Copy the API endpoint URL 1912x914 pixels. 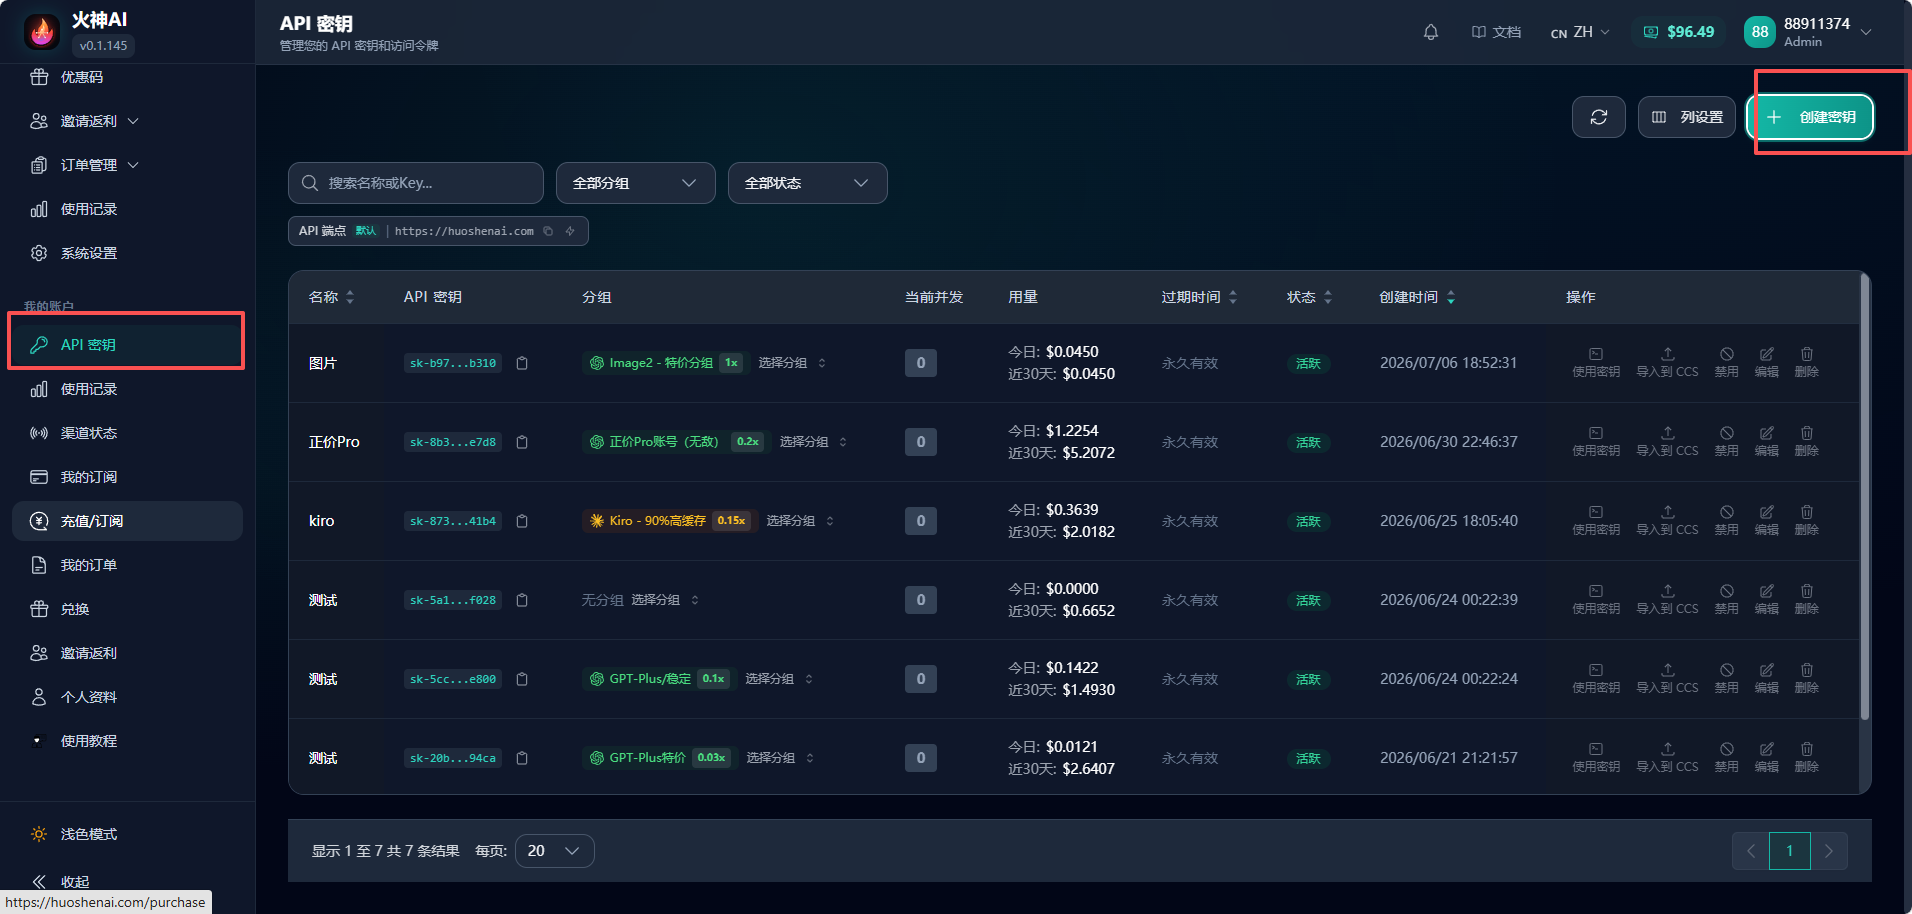(548, 231)
